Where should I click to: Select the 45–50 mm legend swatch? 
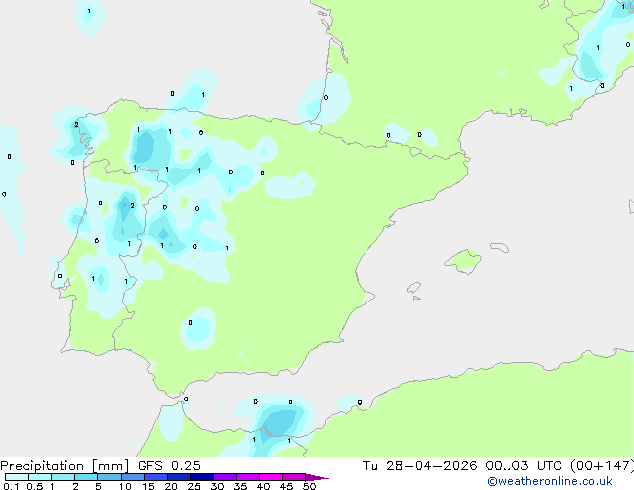point(294,477)
